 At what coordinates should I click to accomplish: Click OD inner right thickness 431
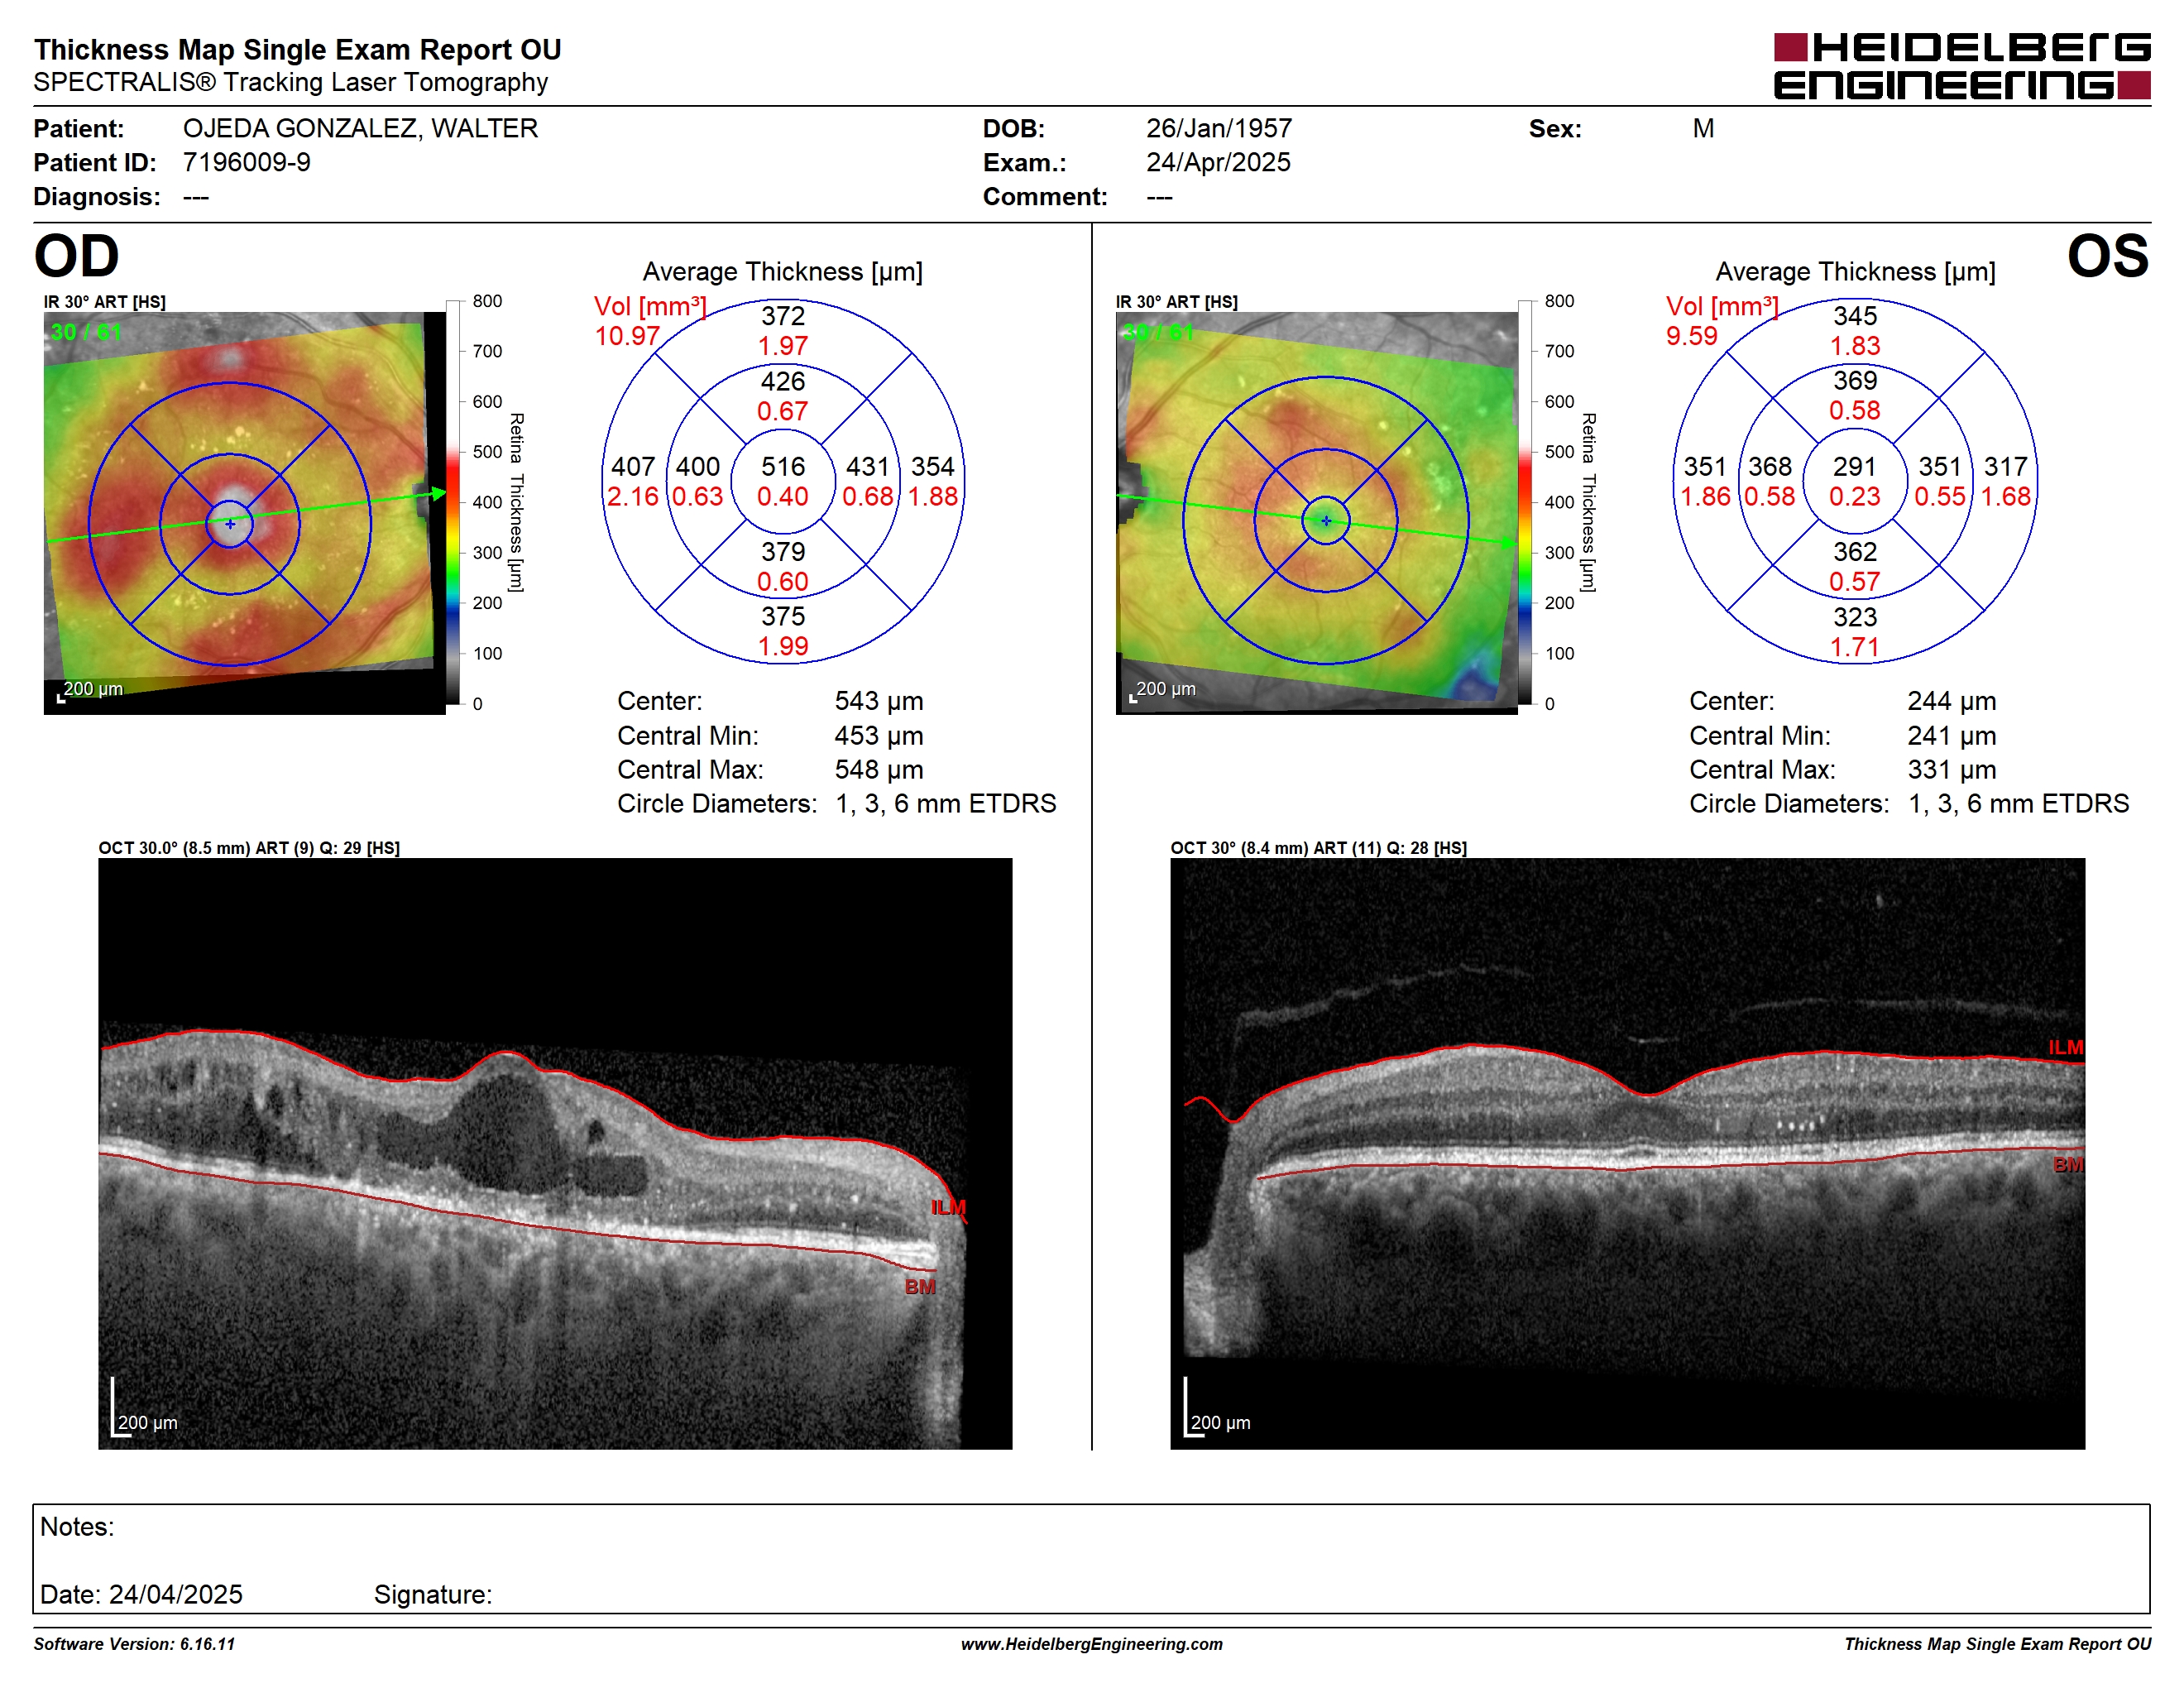point(867,466)
